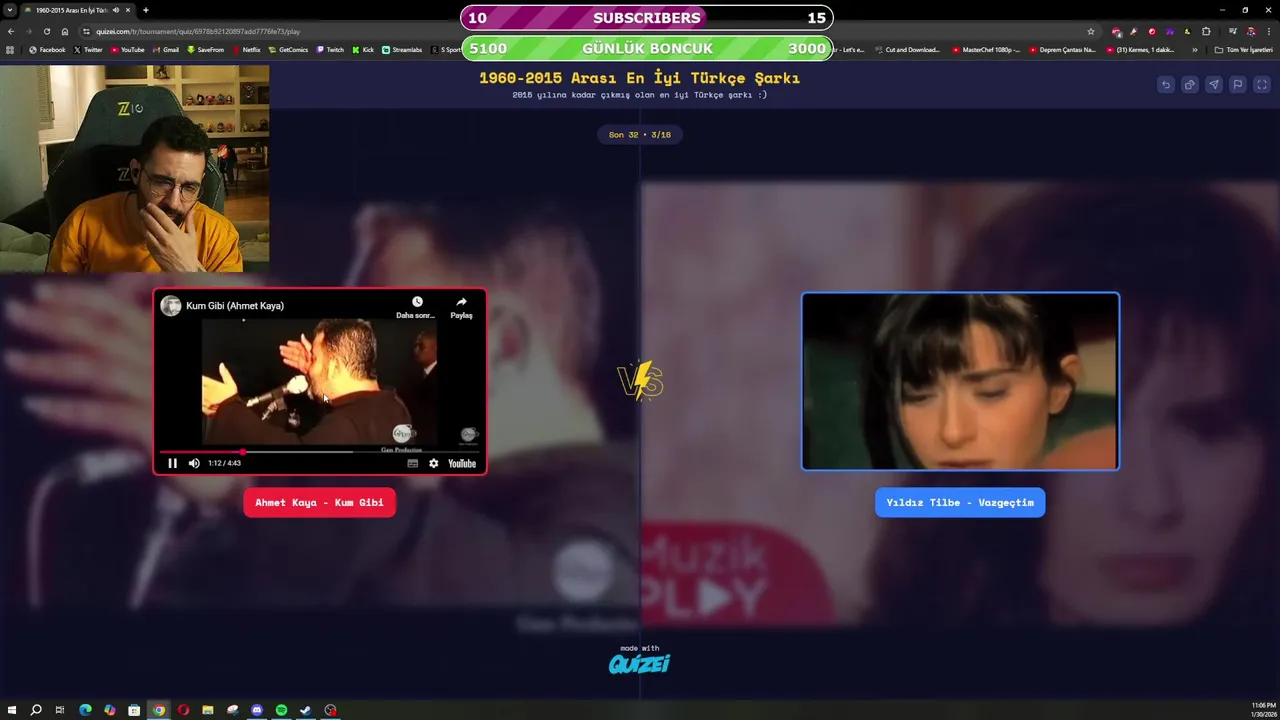The image size is (1280, 720).
Task: Open the Deprem Çantası bookmark
Action: point(1062,49)
